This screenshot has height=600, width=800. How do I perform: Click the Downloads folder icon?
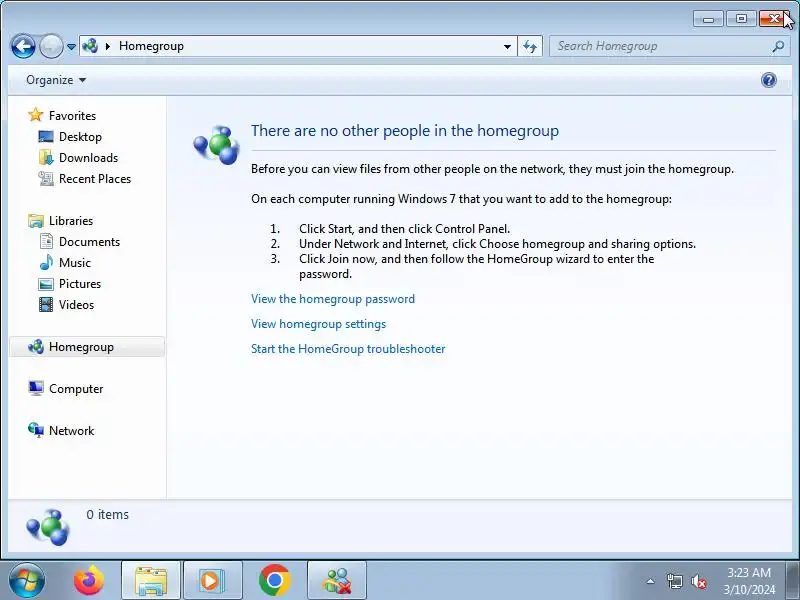coord(46,158)
